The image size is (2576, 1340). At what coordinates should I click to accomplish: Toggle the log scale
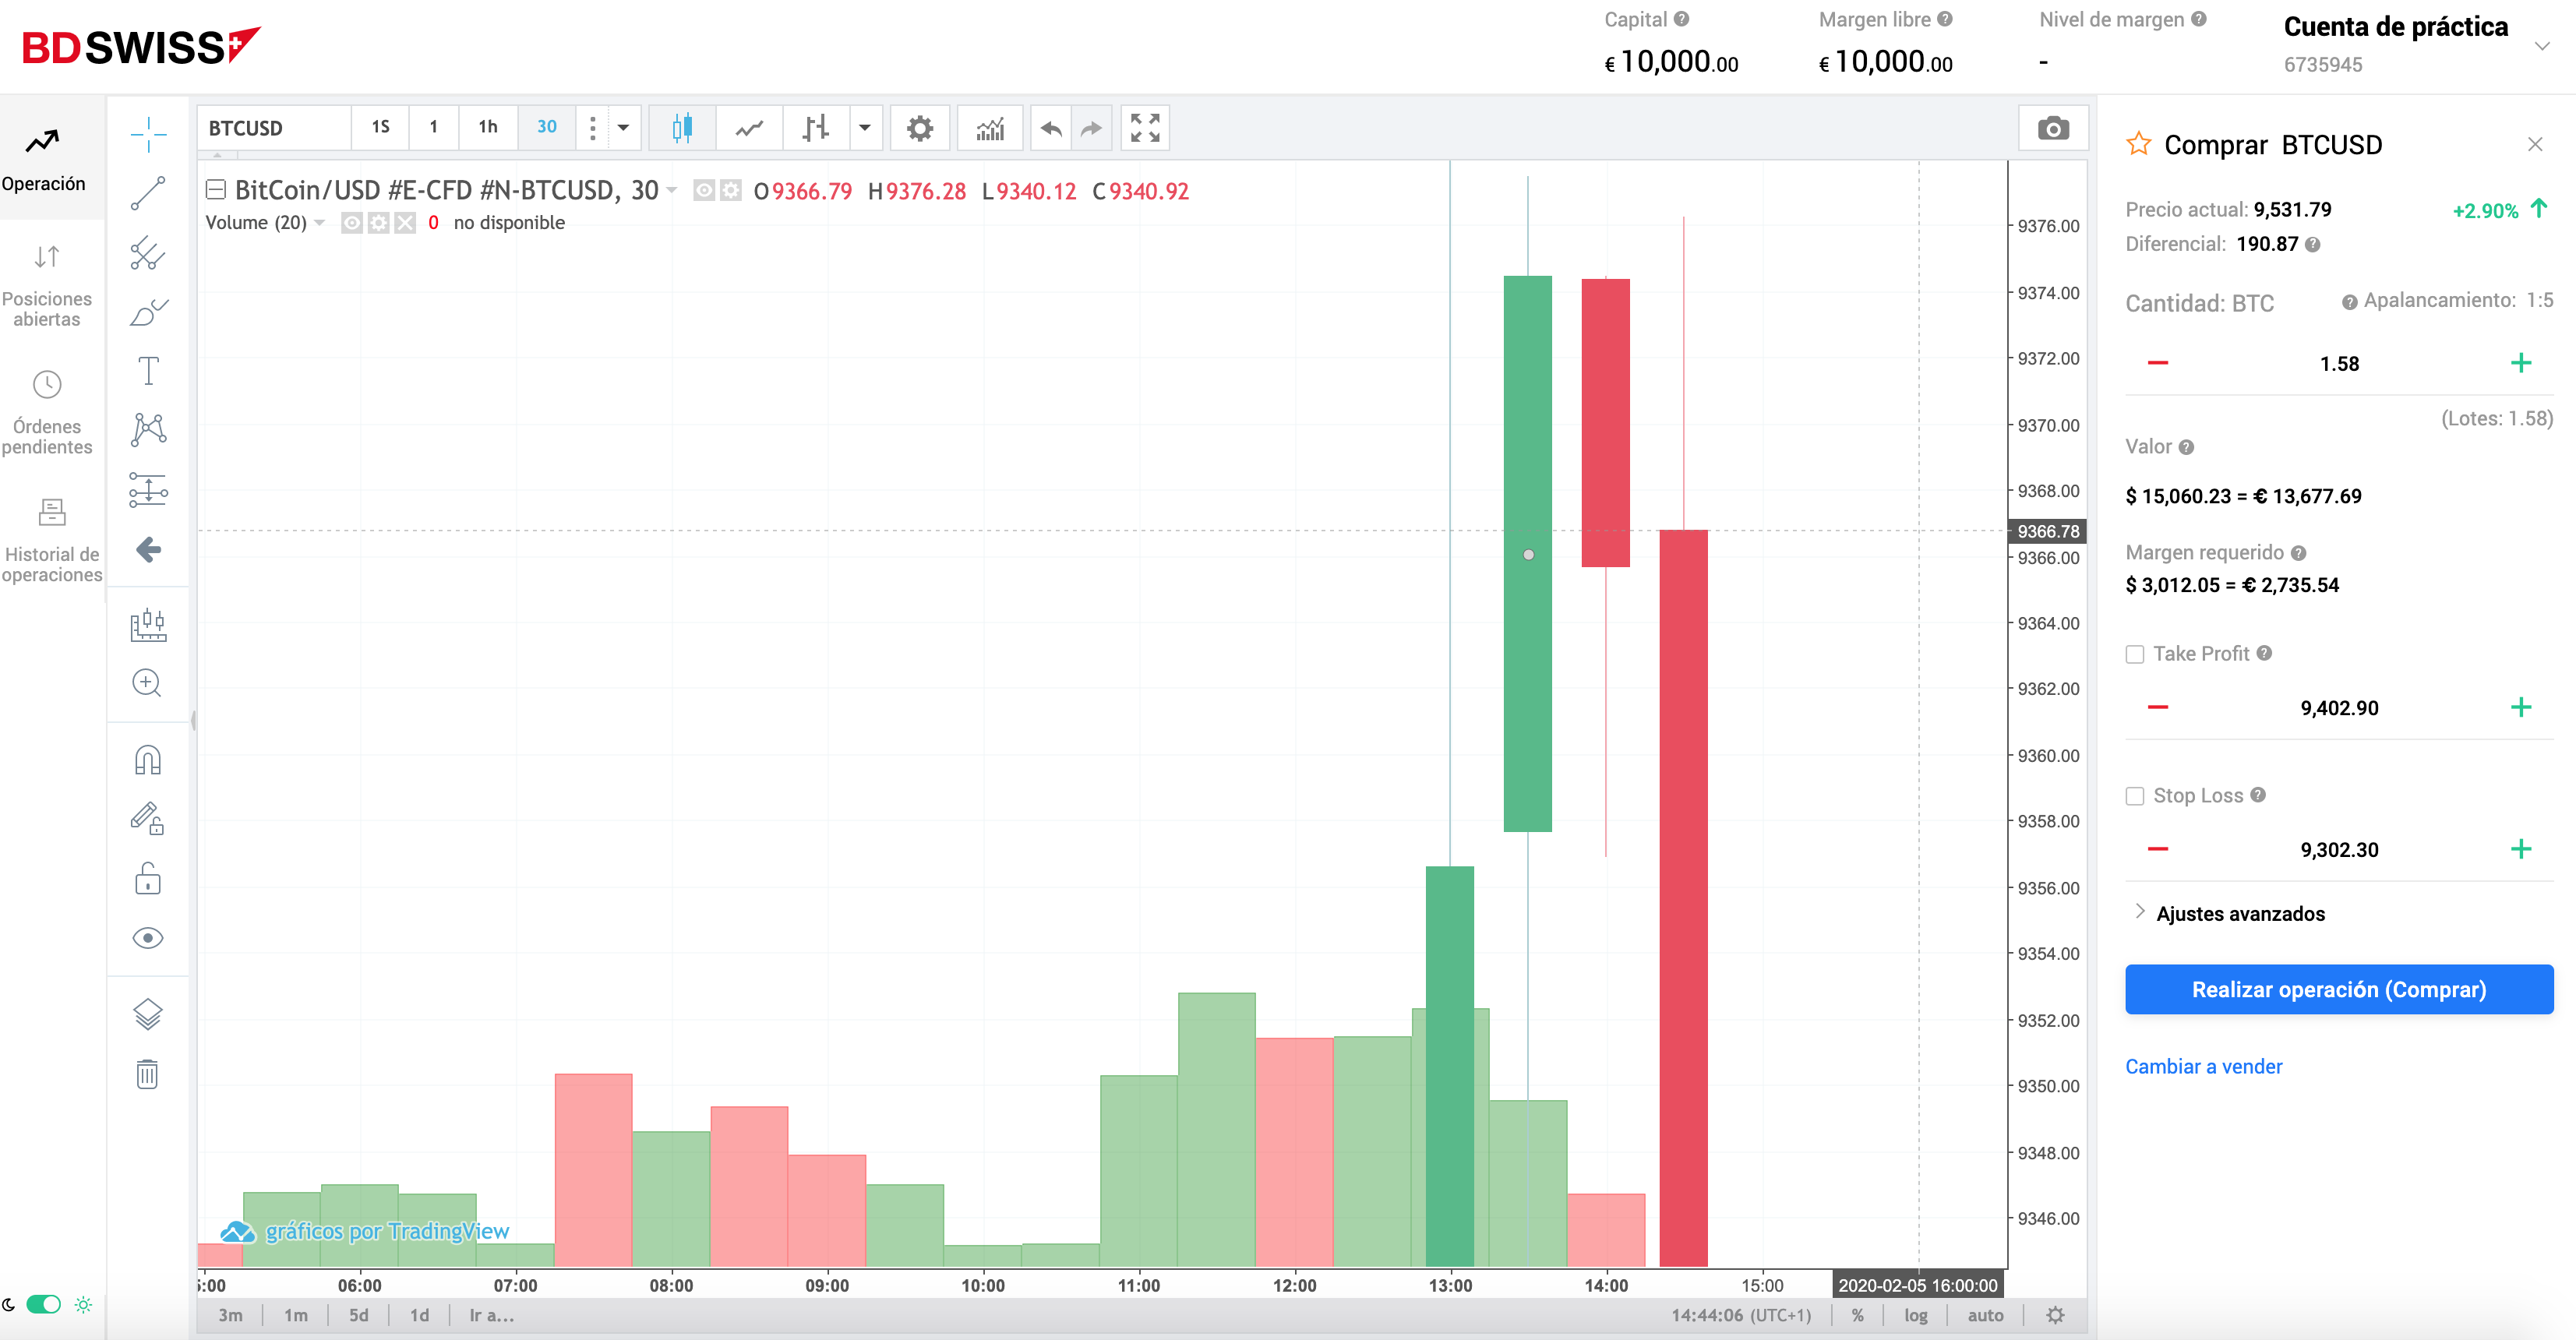tap(1916, 1315)
